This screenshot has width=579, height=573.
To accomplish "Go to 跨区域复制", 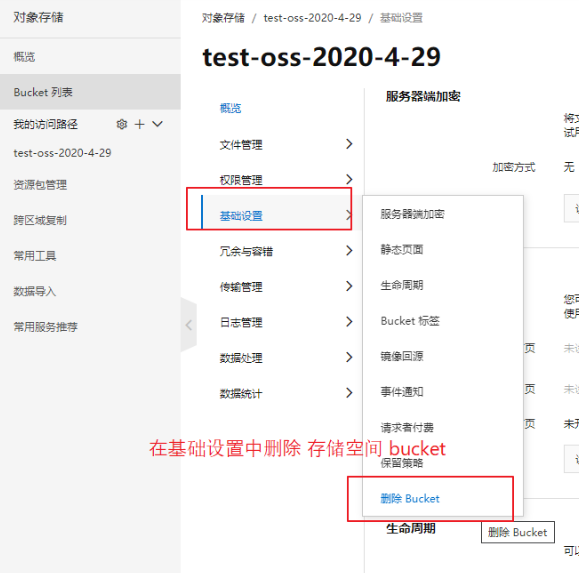I will coord(40,220).
